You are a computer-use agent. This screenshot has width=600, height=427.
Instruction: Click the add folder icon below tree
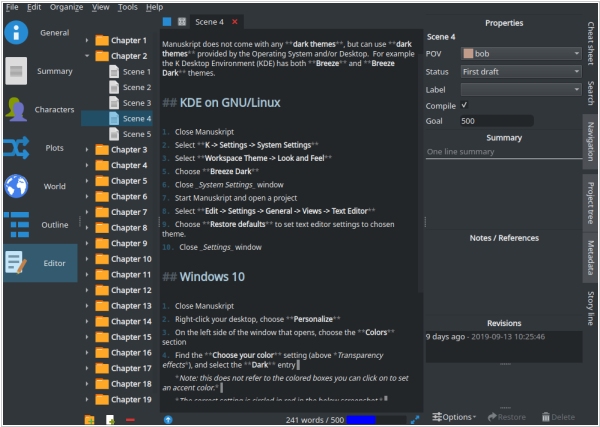(x=90, y=419)
